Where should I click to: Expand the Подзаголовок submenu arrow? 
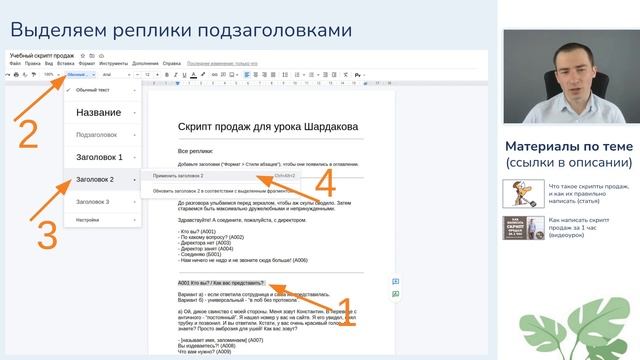click(135, 135)
